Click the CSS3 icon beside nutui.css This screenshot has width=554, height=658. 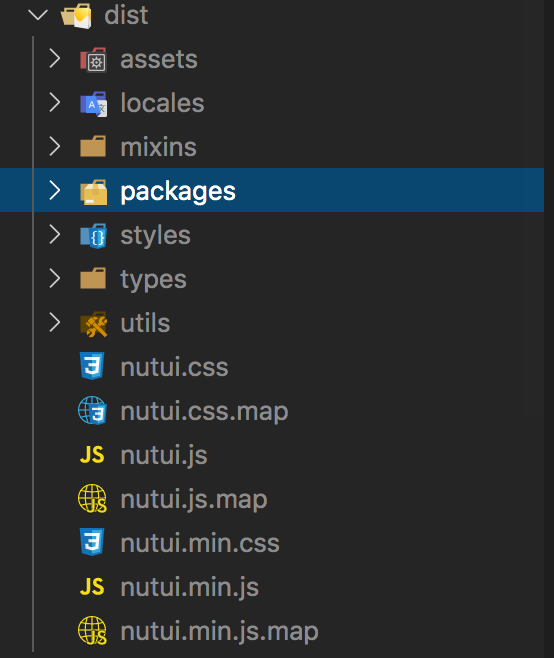coord(92,366)
